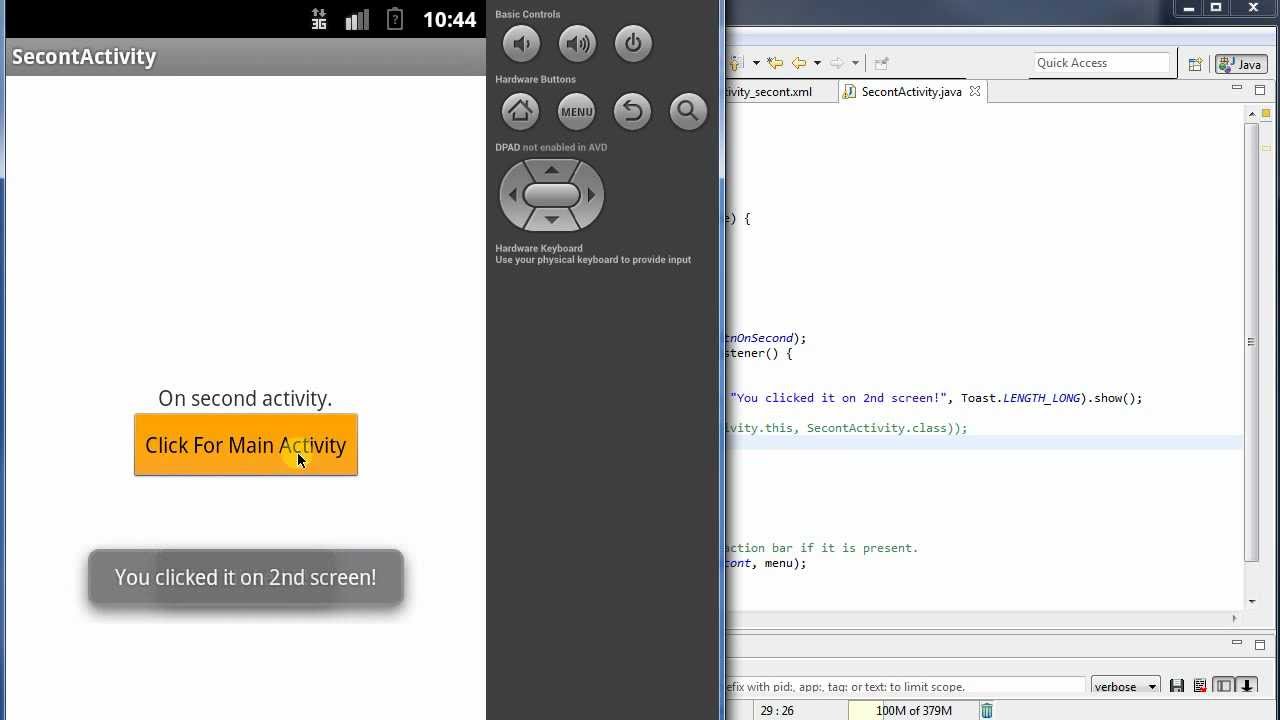The image size is (1280, 720).
Task: Tap the Click For Main Activity button
Action: point(246,445)
